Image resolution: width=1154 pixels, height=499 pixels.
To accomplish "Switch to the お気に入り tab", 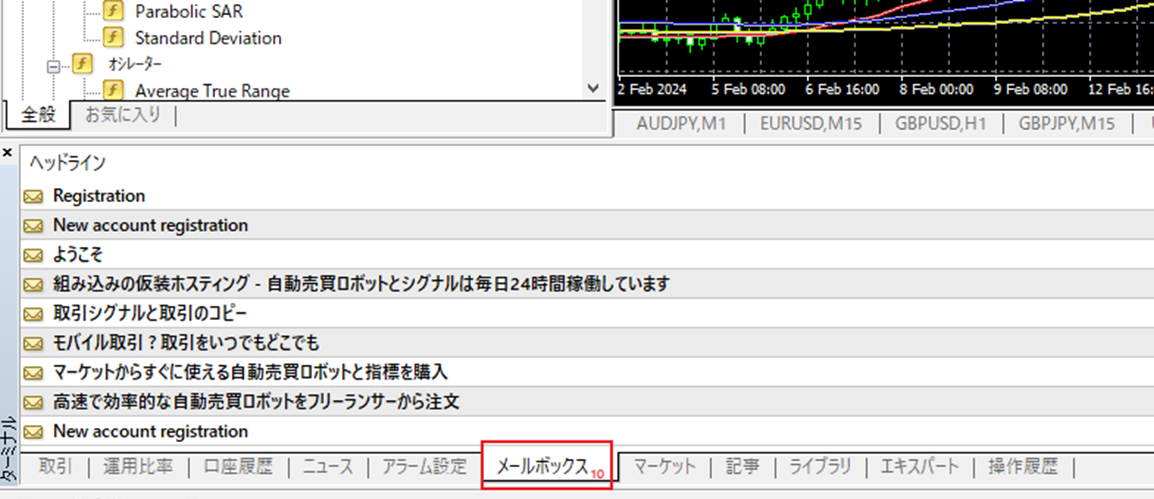I will click(x=122, y=115).
